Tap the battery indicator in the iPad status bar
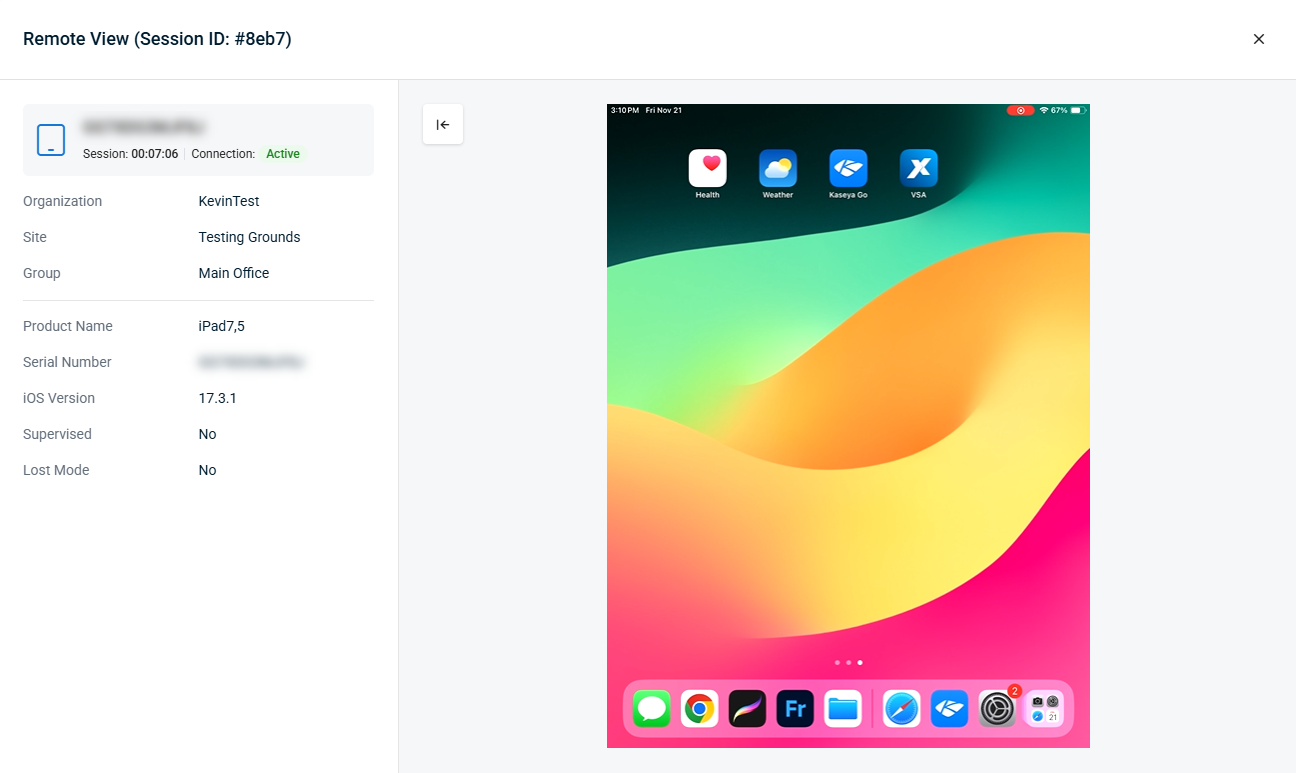1296x773 pixels. coord(1077,110)
